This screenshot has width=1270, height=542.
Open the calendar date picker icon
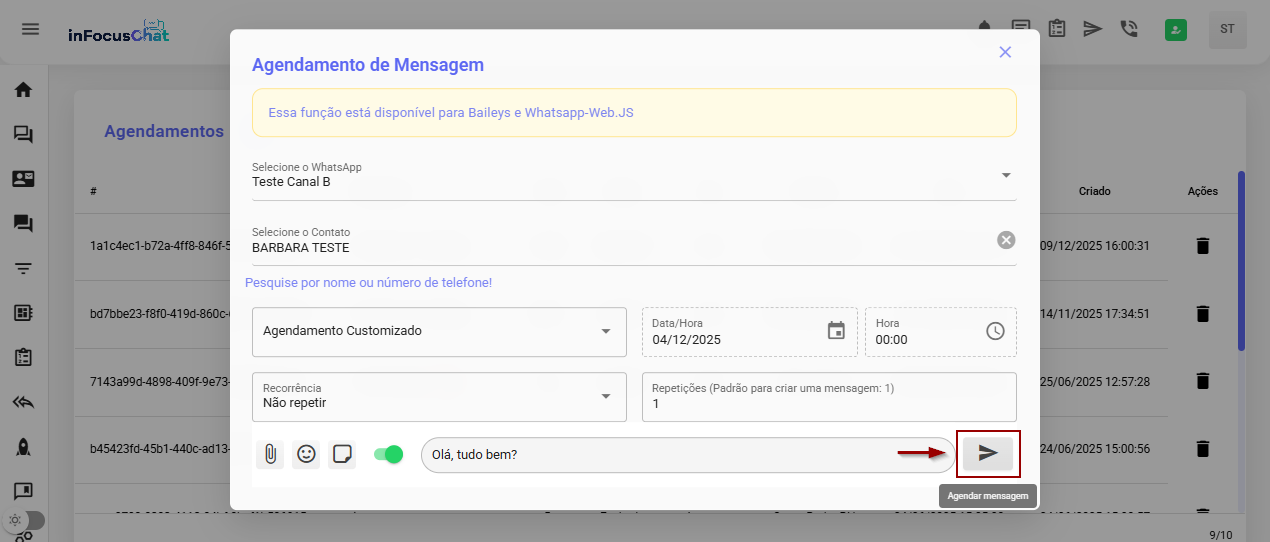pos(836,331)
